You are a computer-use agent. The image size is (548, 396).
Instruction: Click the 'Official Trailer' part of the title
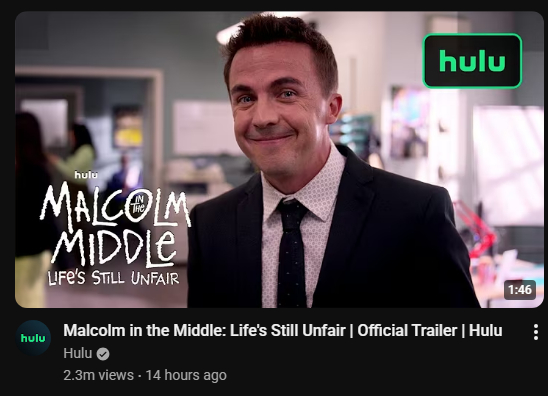click(407, 330)
